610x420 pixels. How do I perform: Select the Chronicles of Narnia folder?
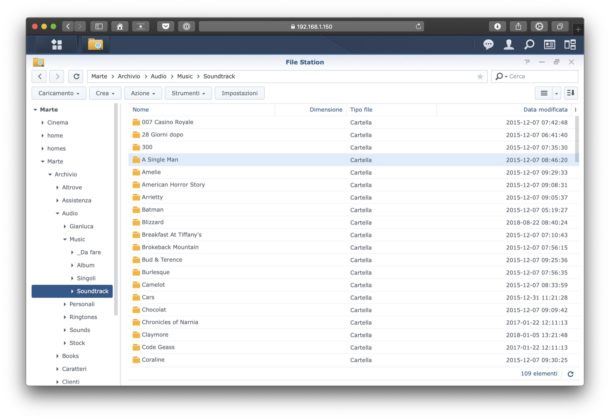point(170,322)
